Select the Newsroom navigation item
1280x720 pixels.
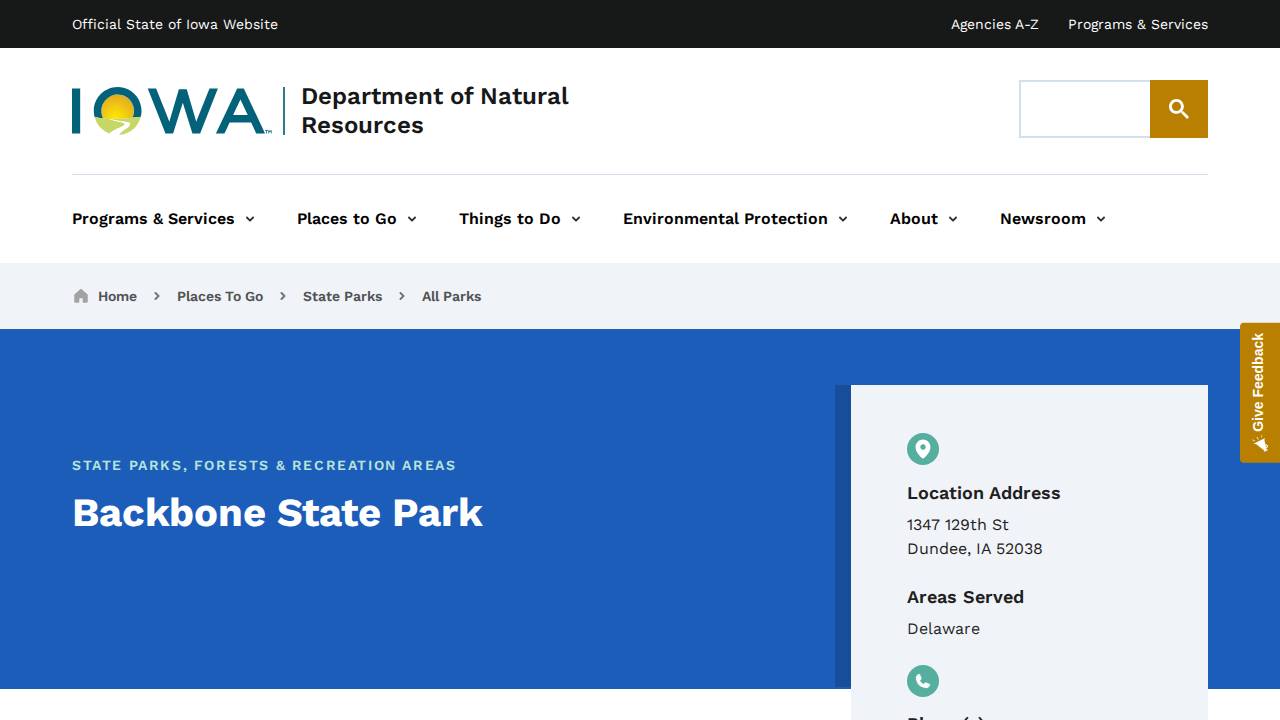[1043, 218]
